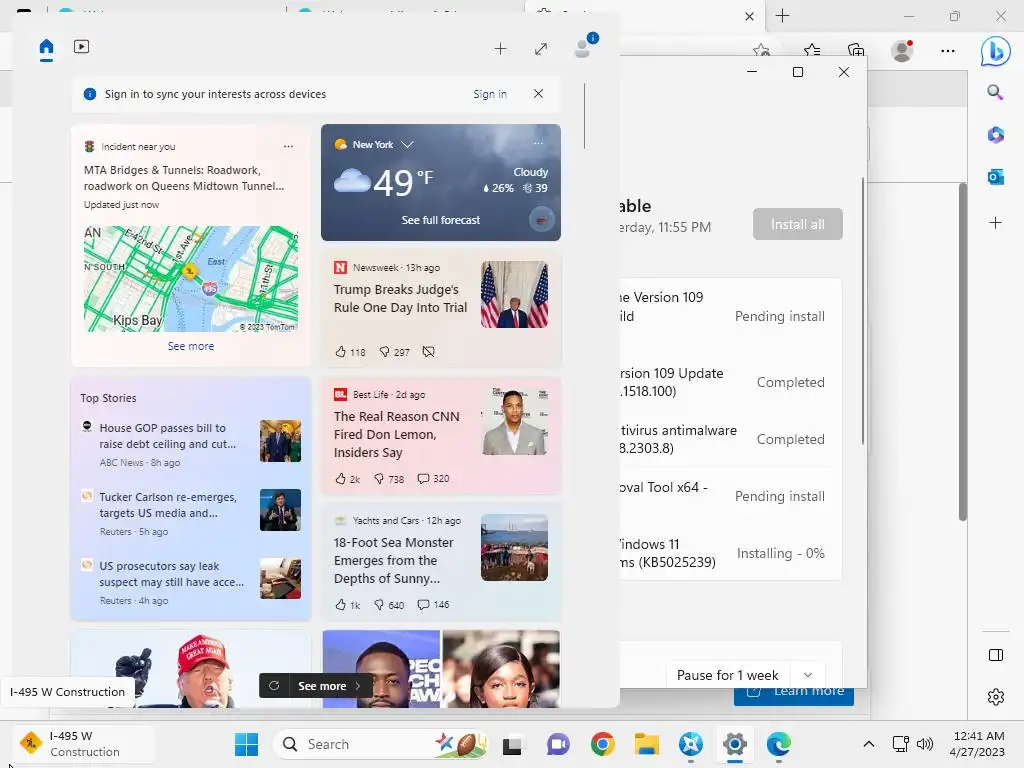
Task: Click See full forecast link
Action: click(x=441, y=220)
